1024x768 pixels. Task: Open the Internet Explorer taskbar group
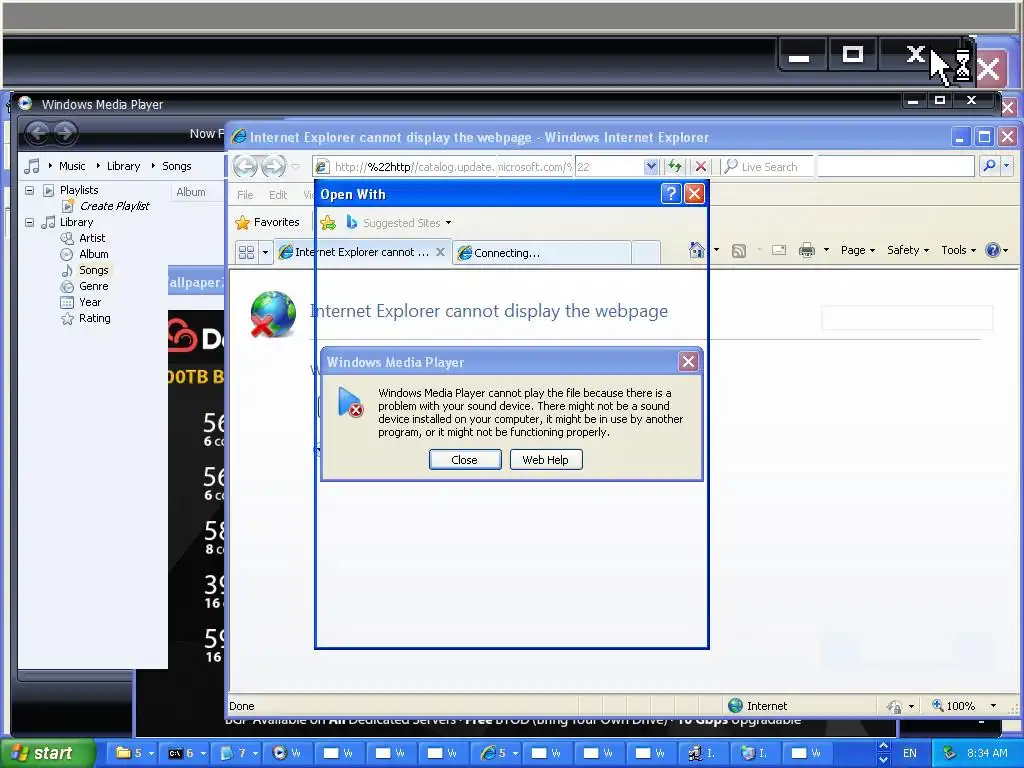(x=500, y=753)
